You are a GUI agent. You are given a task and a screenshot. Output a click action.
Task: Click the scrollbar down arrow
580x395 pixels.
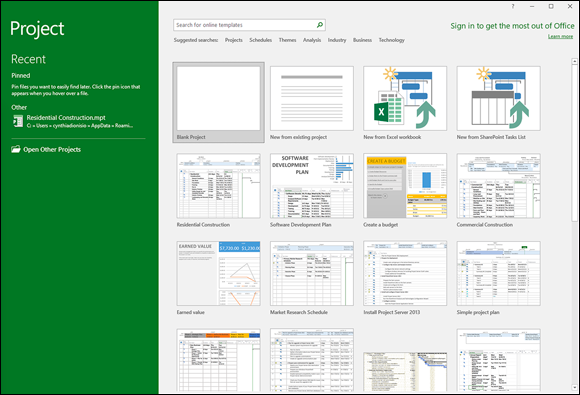574,388
